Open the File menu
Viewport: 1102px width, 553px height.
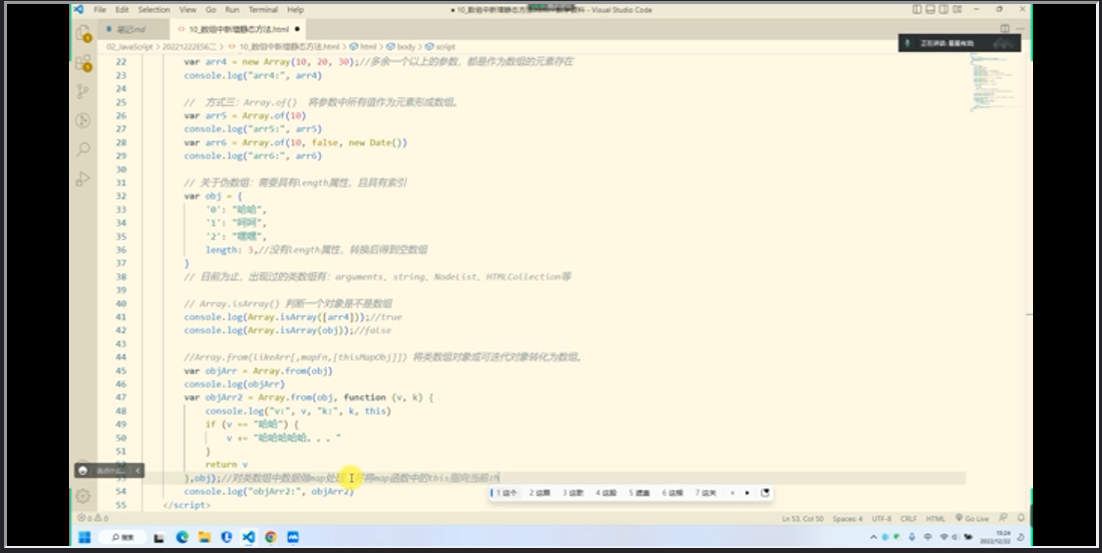coord(100,10)
